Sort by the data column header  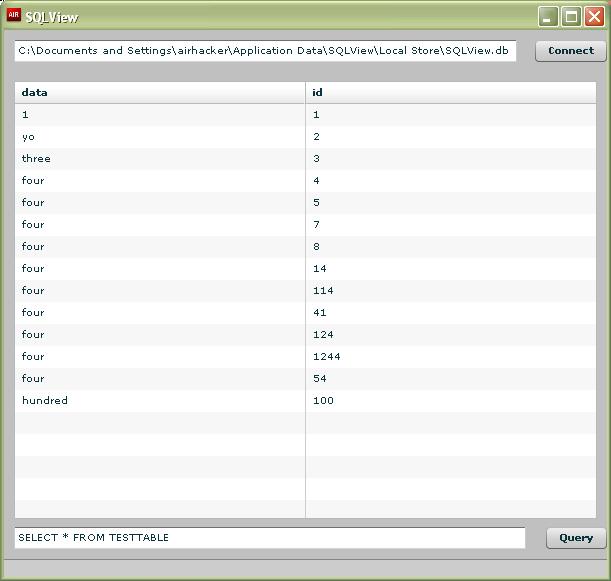160,93
